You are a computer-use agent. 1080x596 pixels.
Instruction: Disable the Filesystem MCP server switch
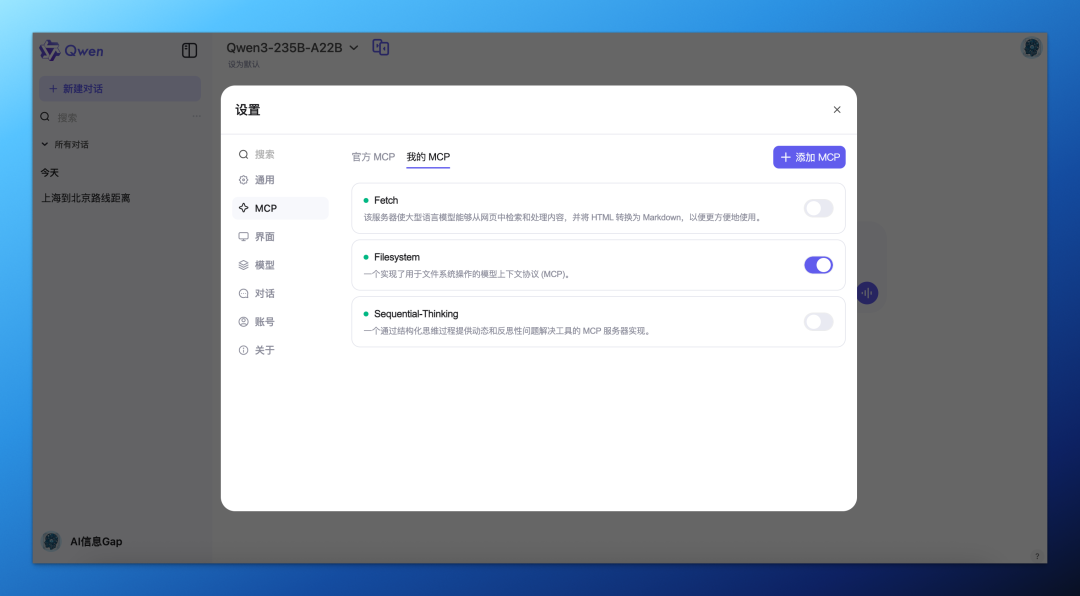point(818,265)
